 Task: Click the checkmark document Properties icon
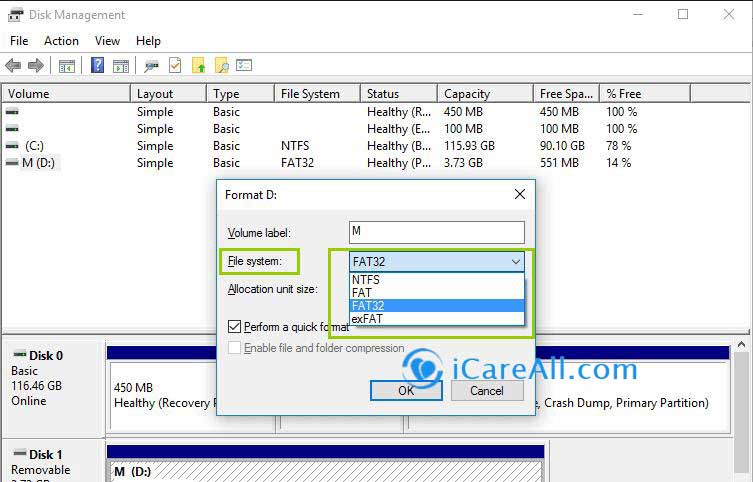coord(175,65)
